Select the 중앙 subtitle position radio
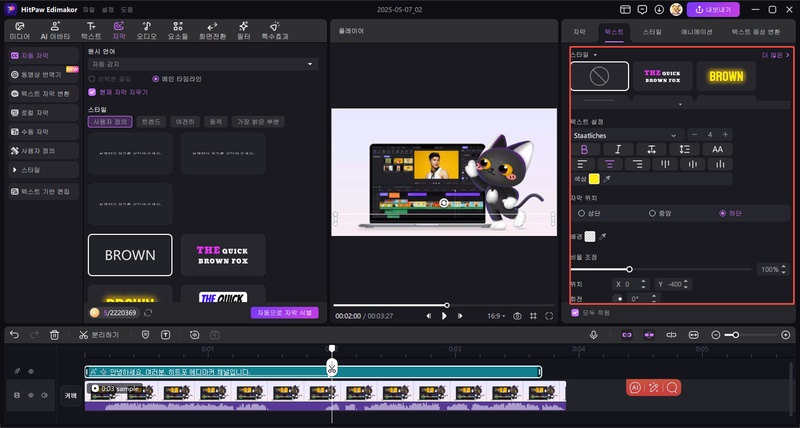 click(652, 213)
